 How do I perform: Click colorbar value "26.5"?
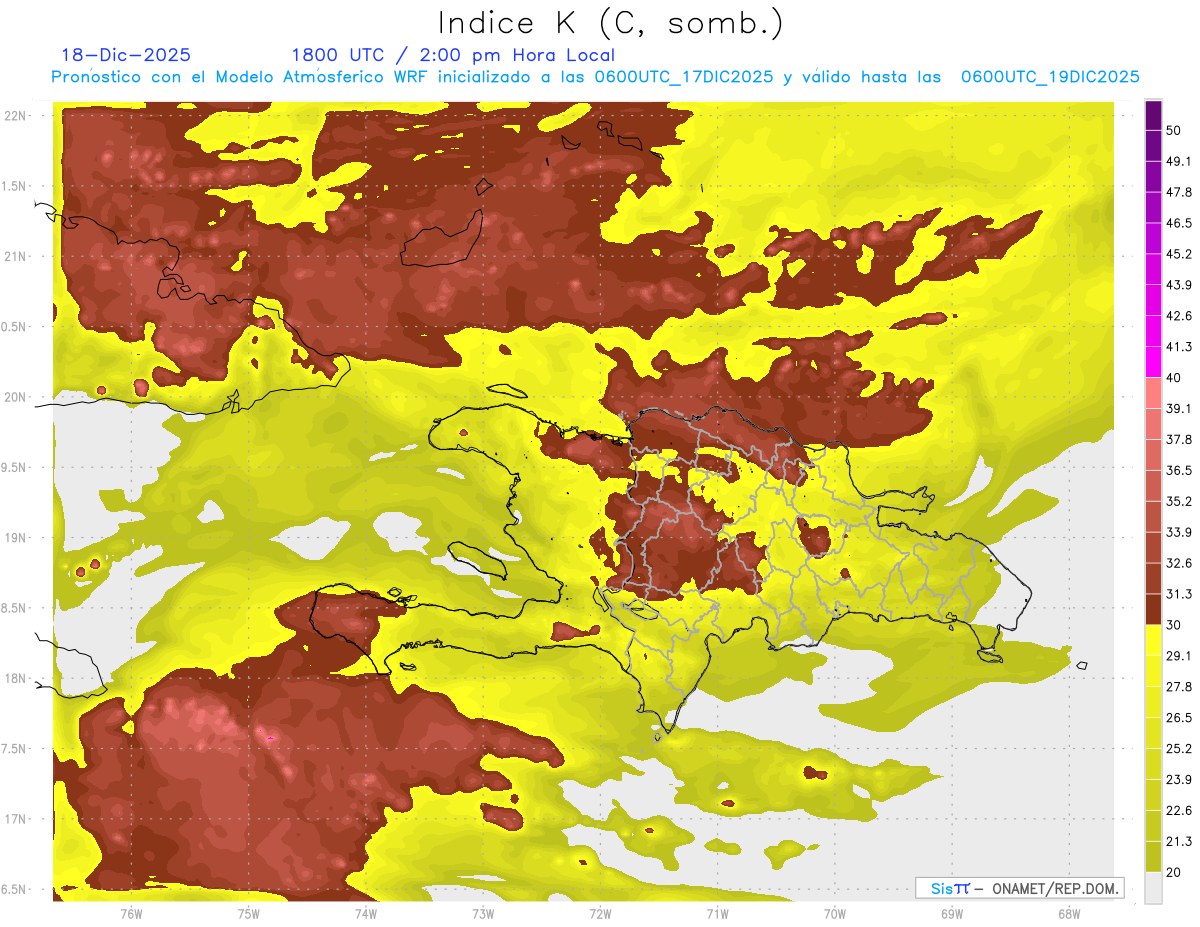coord(1179,718)
